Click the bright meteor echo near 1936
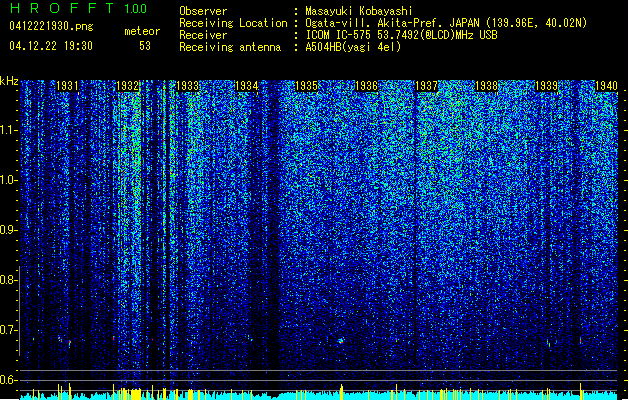The width and height of the screenshot is (629, 400). click(x=341, y=341)
